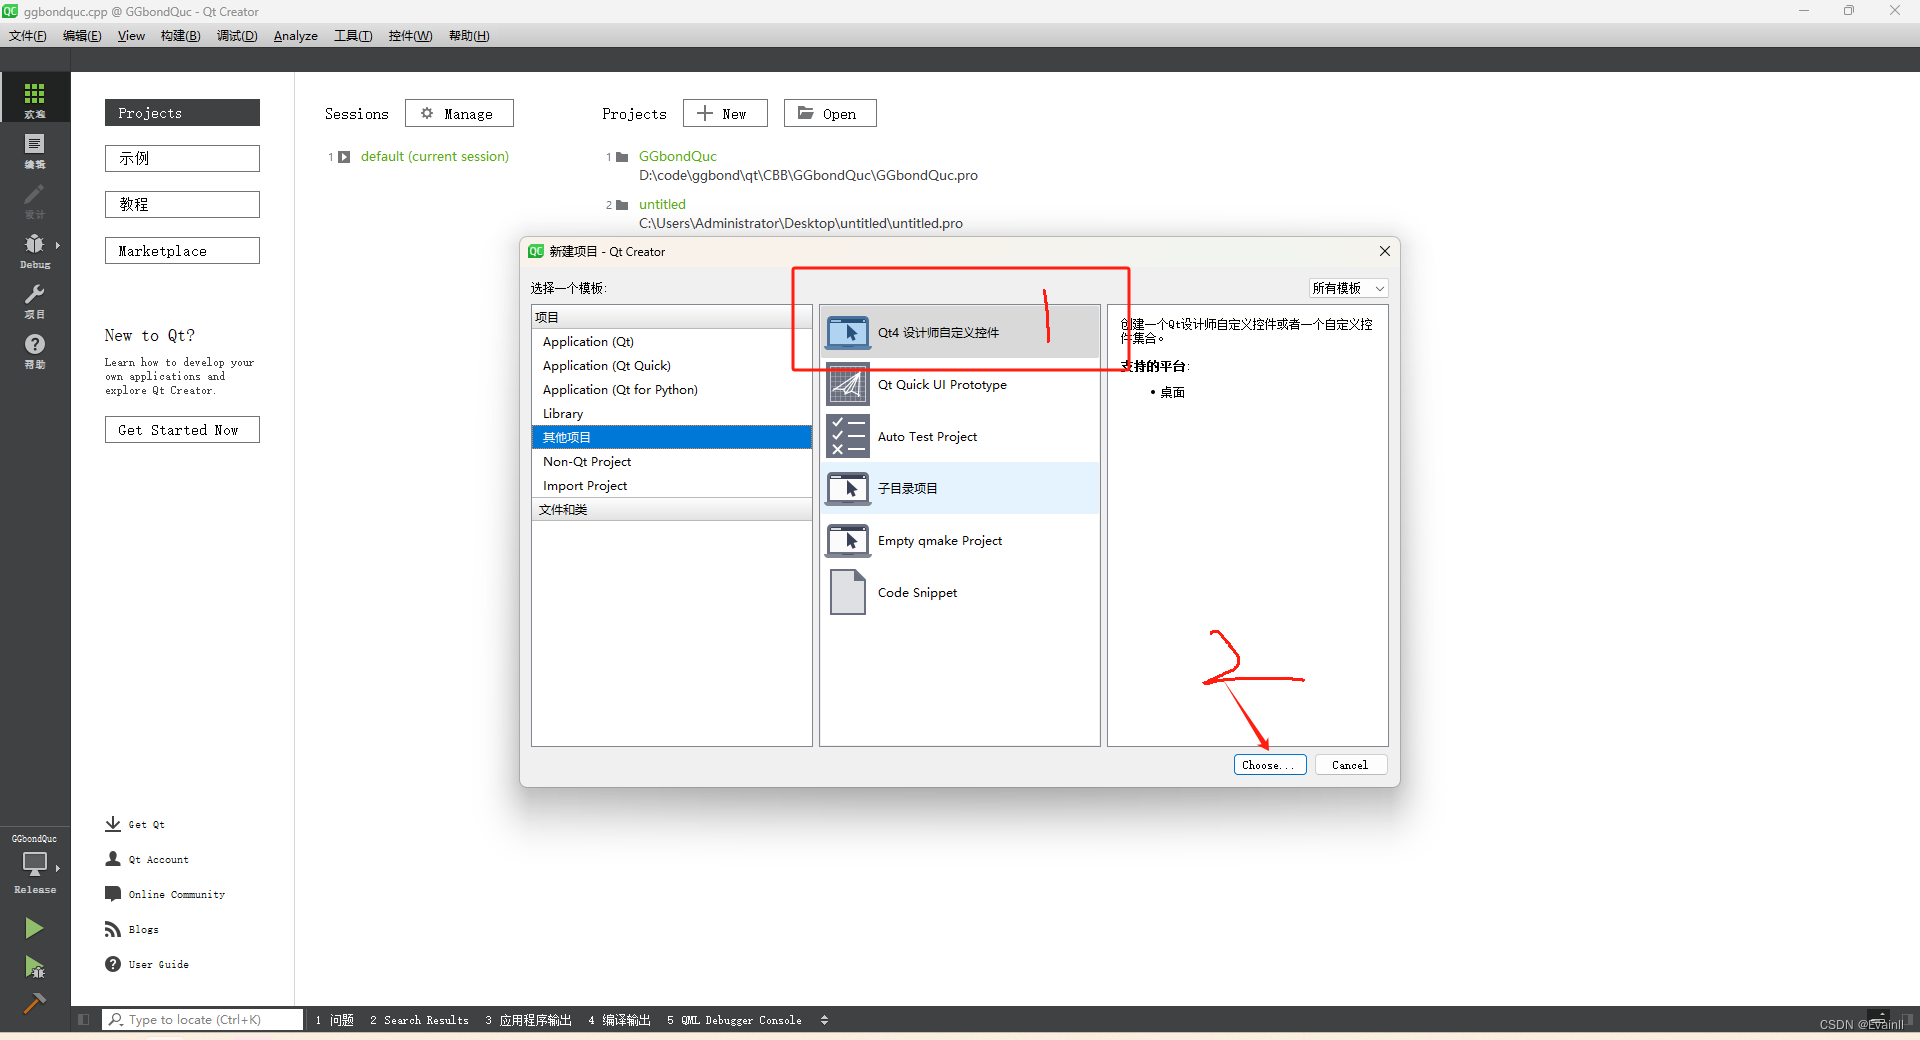Build the project with the hammer icon
Image resolution: width=1920 pixels, height=1040 pixels.
[x=34, y=1003]
